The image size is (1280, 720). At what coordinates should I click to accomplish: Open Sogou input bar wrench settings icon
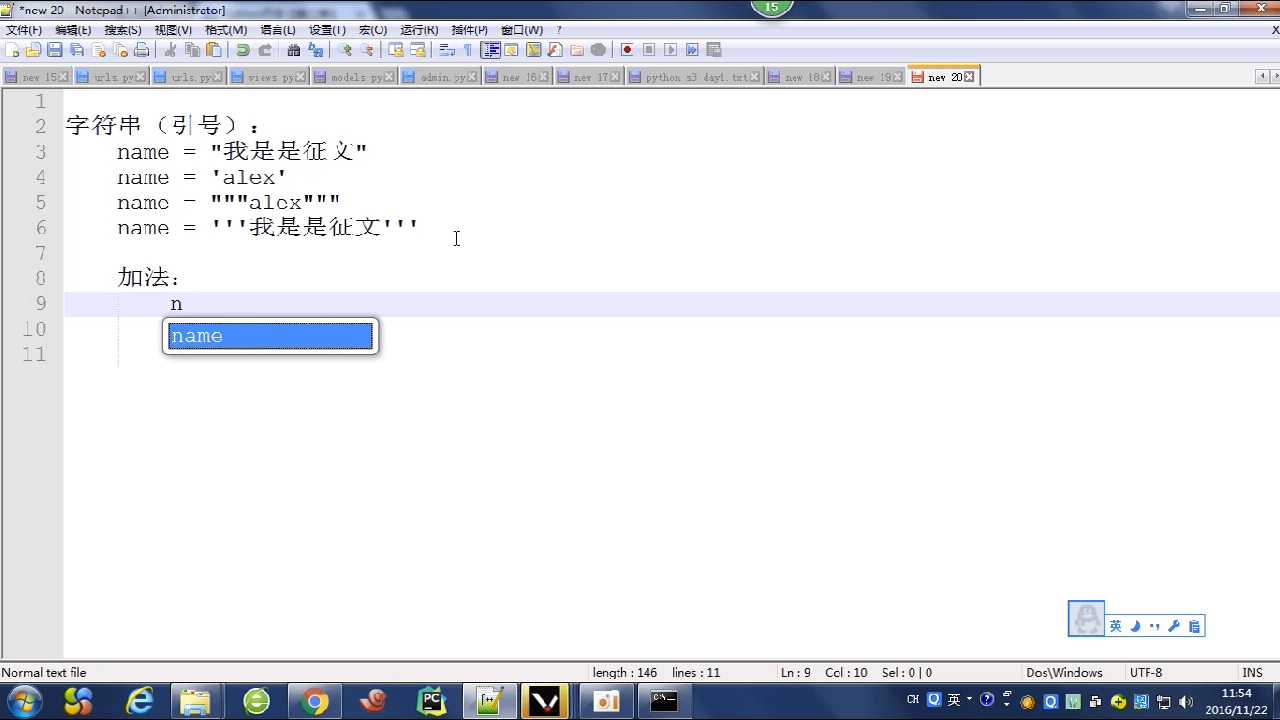[x=1174, y=626]
